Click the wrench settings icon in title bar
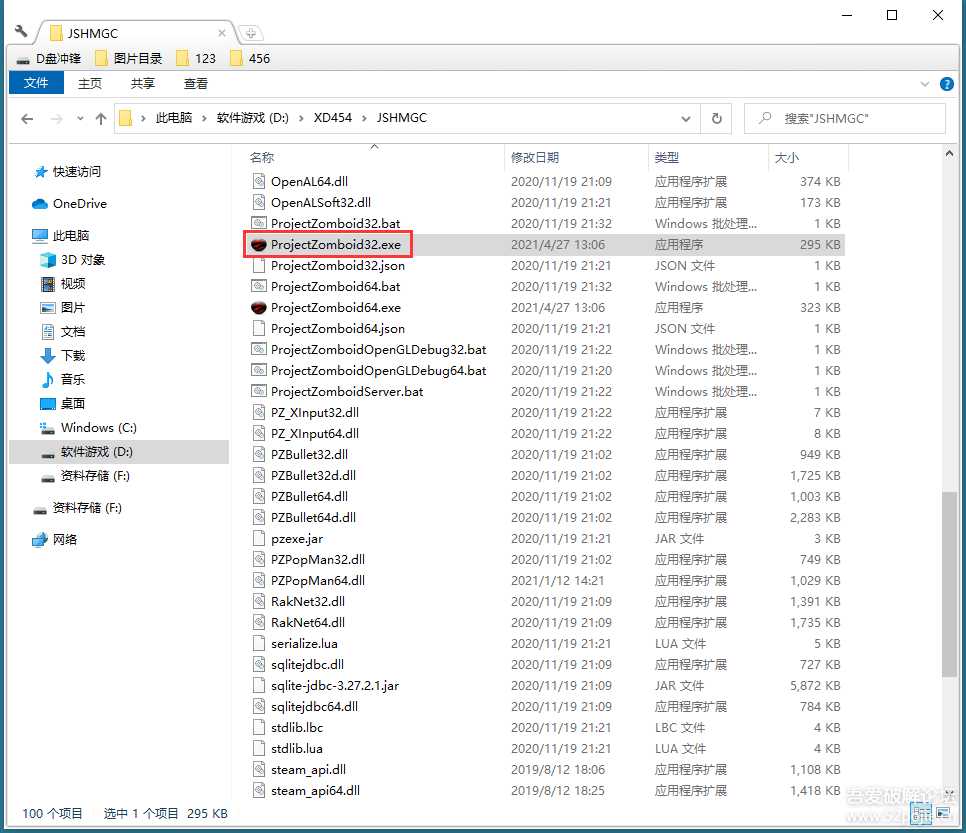The width and height of the screenshot is (966, 833). [x=21, y=32]
